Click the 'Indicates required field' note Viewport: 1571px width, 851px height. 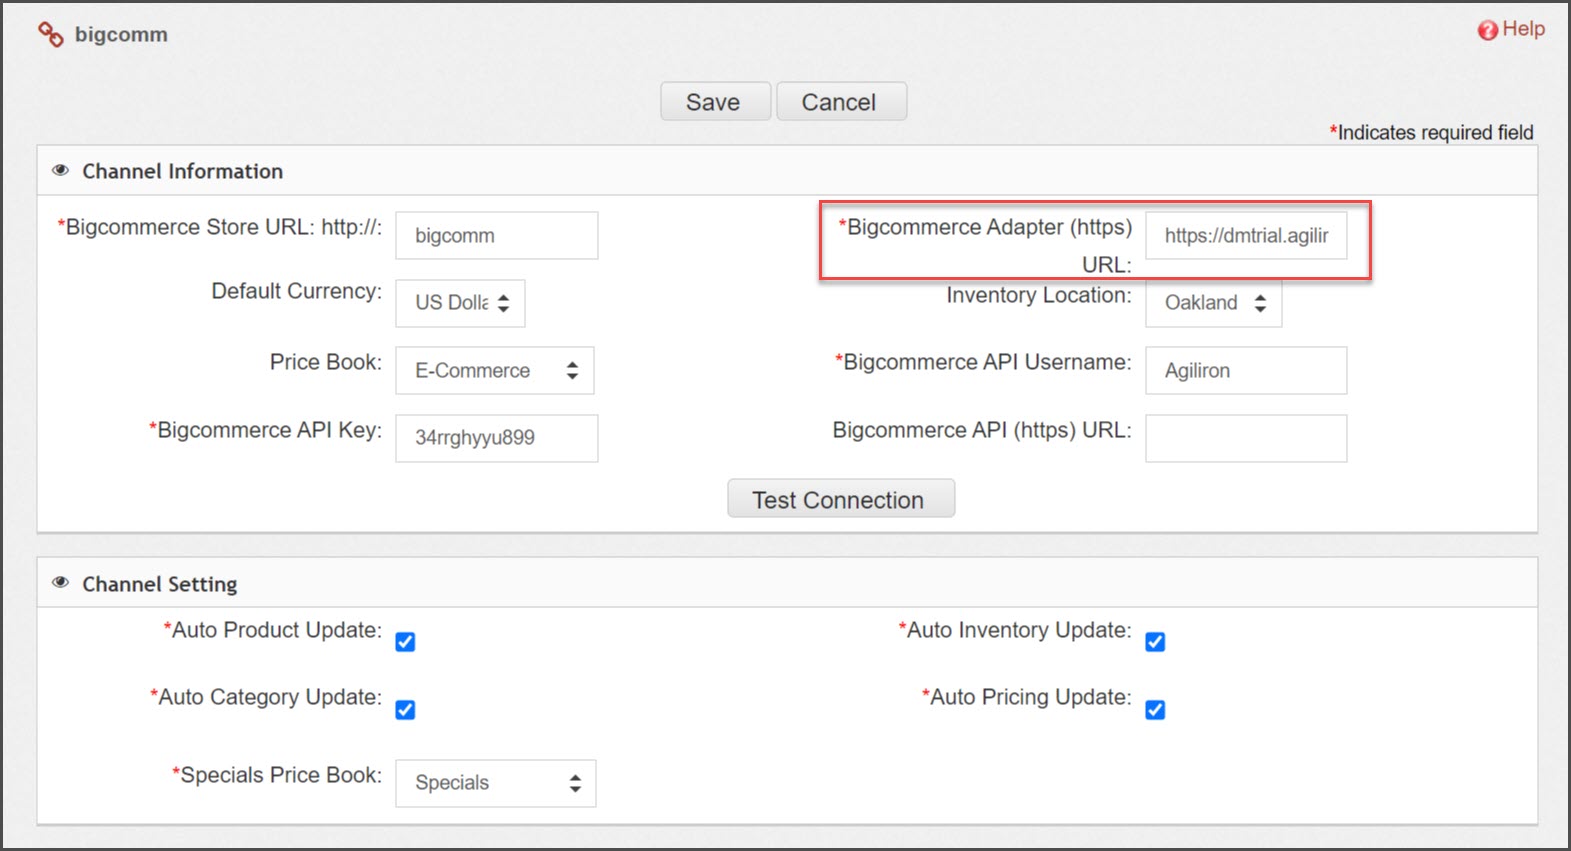[x=1431, y=132]
